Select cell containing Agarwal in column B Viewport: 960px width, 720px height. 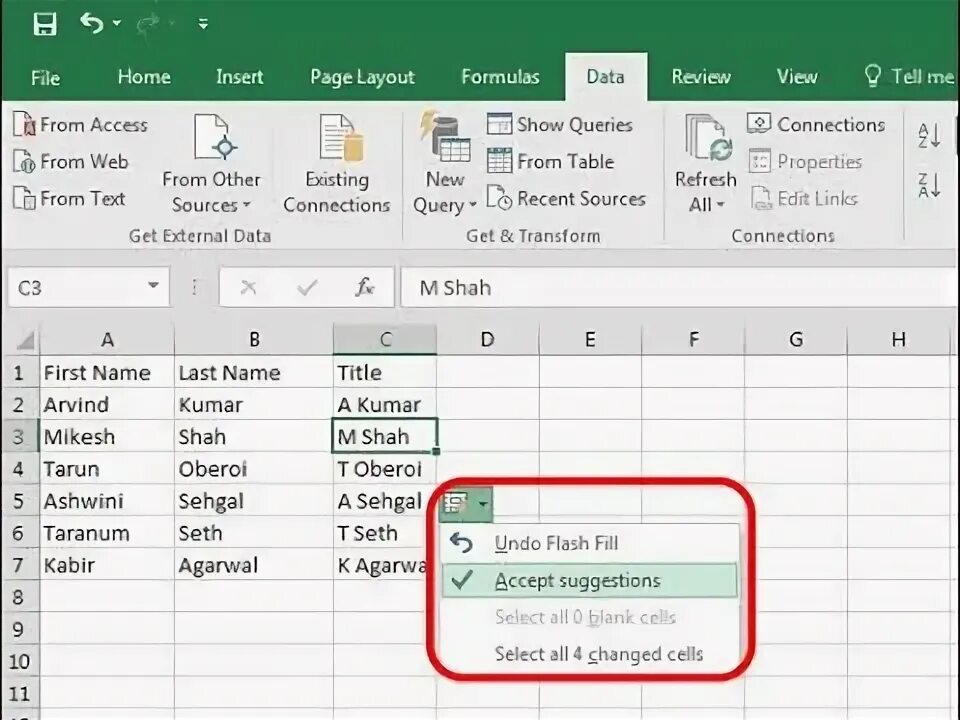tap(254, 565)
